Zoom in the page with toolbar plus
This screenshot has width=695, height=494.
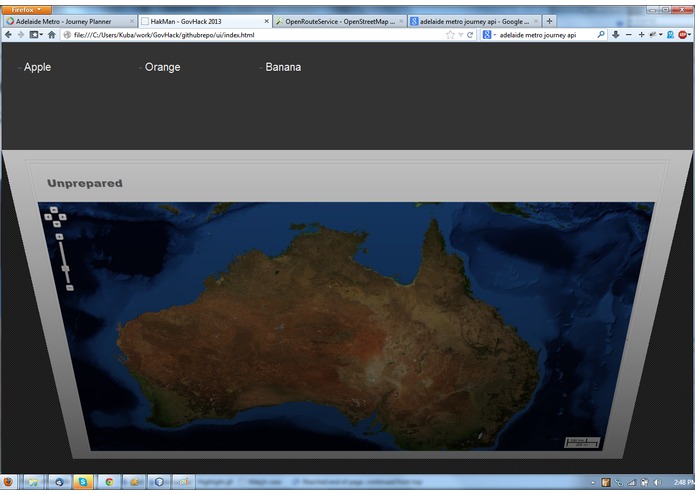(x=641, y=35)
